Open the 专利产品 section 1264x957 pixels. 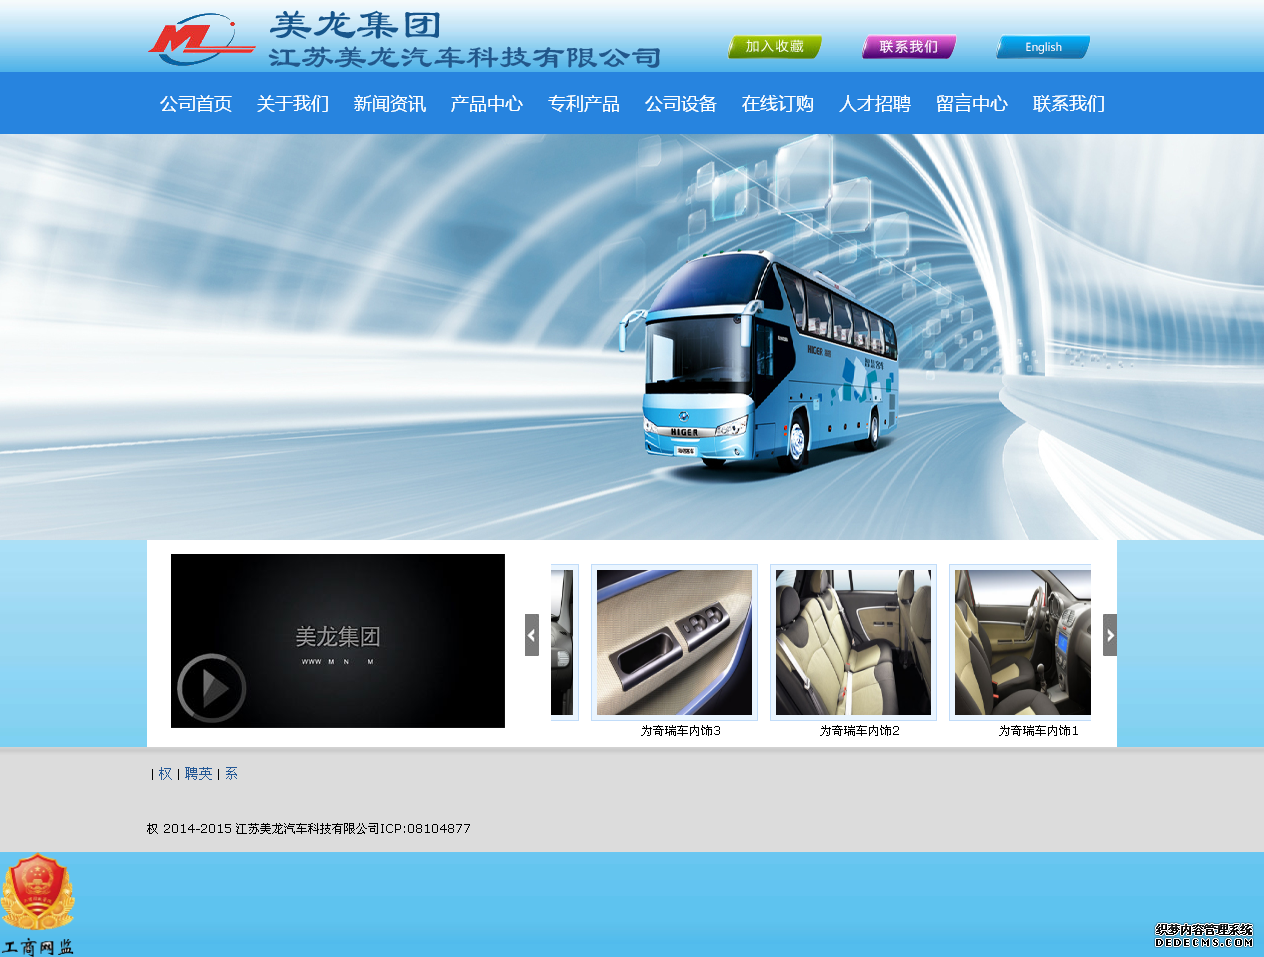[584, 104]
